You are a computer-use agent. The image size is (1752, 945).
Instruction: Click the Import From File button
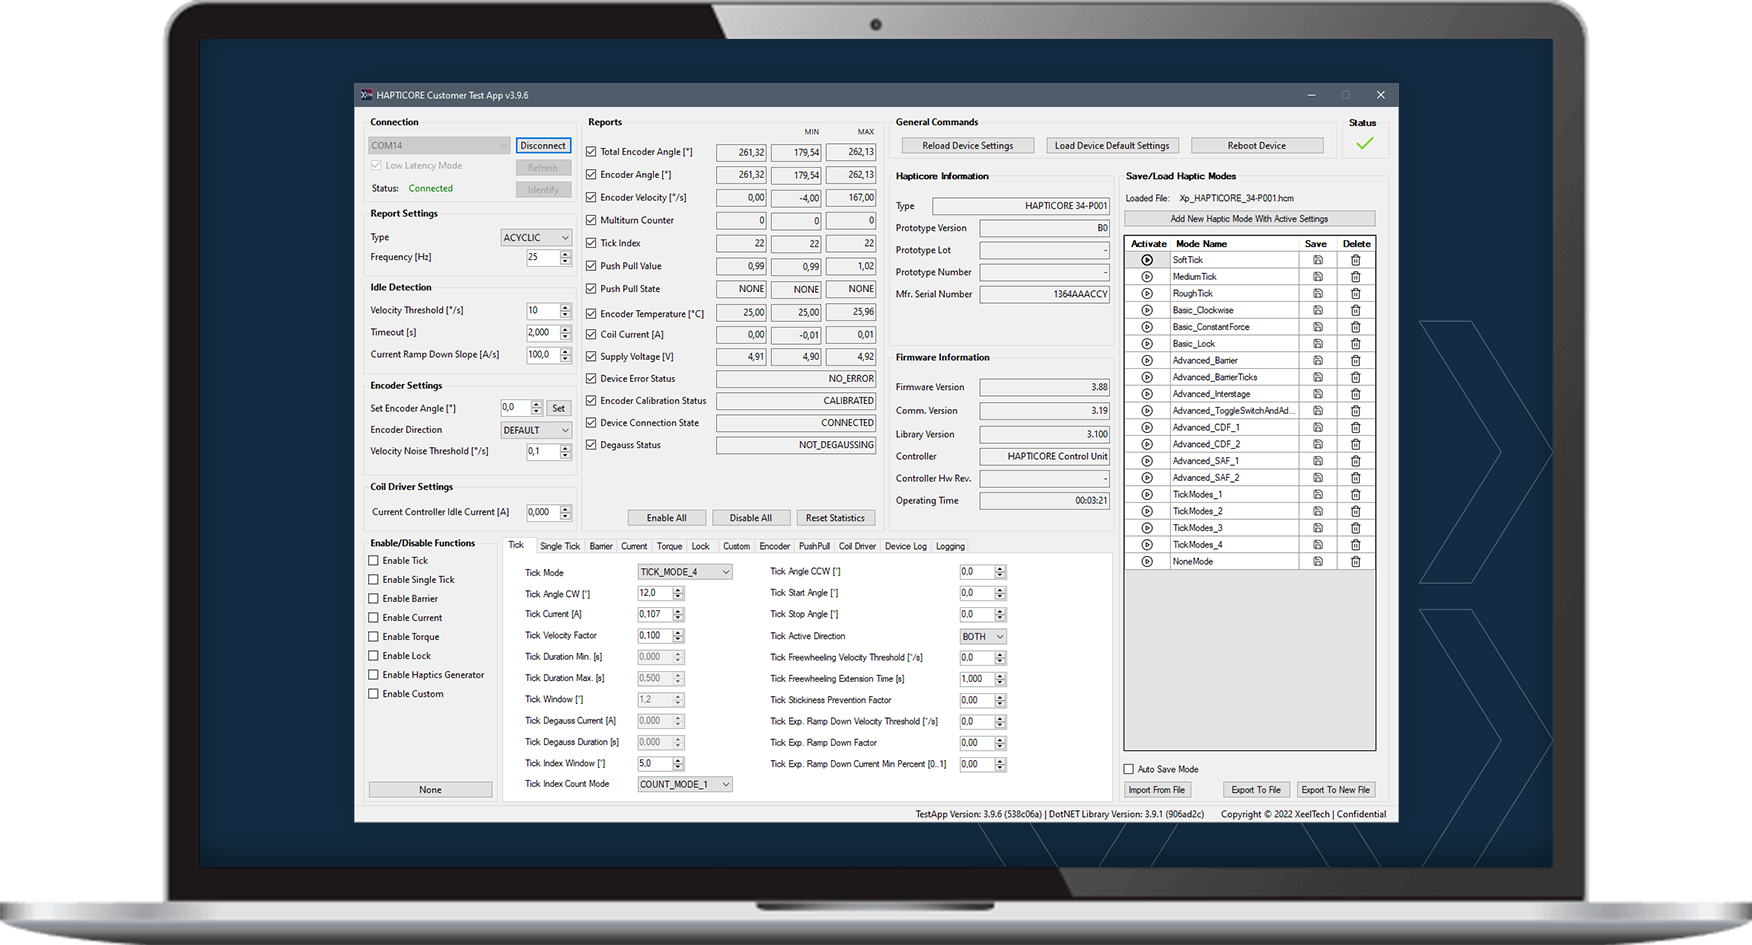click(x=1157, y=790)
